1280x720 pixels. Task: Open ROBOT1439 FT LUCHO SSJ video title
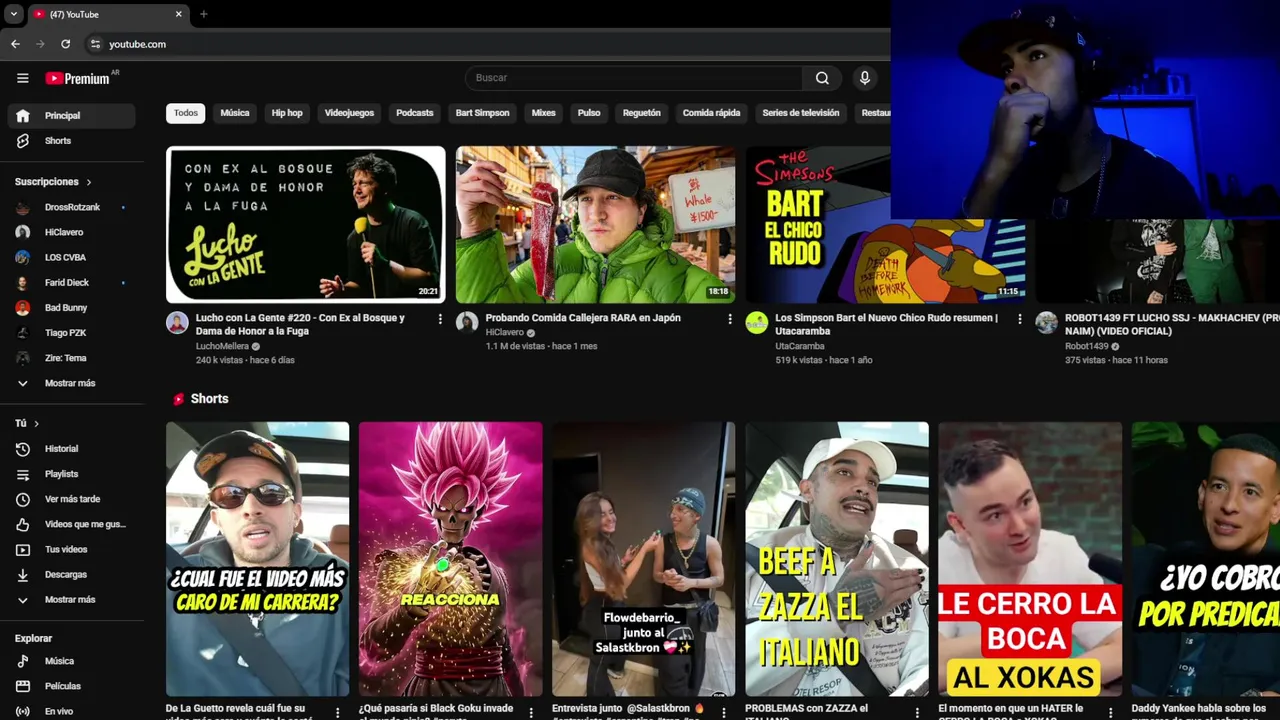pyautogui.click(x=1172, y=324)
